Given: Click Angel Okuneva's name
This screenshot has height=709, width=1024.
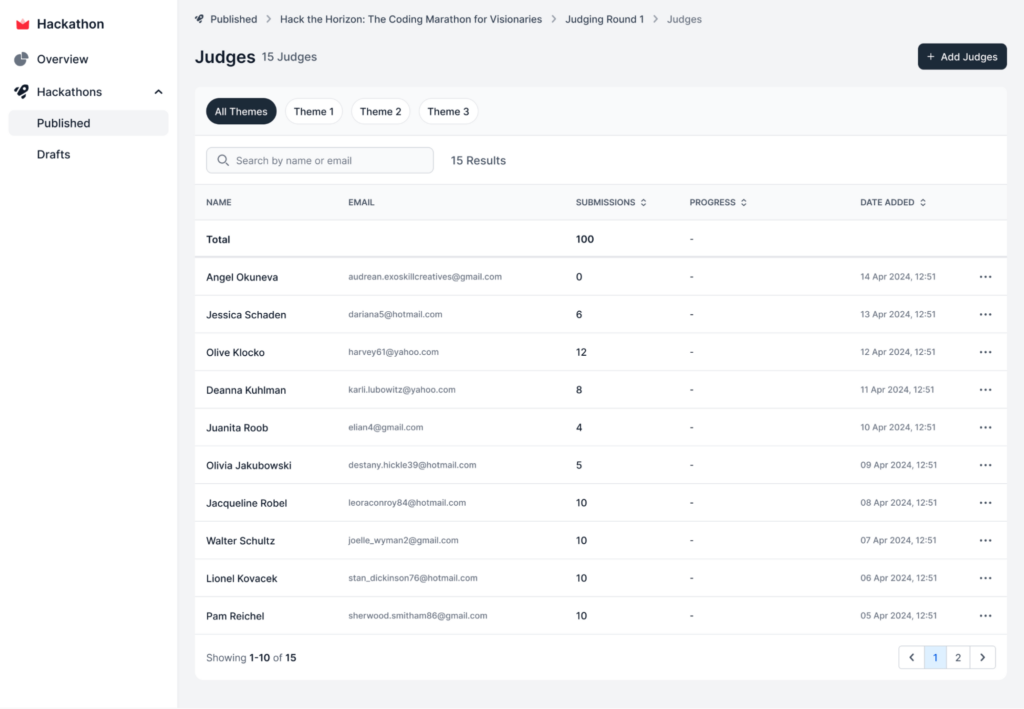Looking at the screenshot, I should [x=242, y=277].
